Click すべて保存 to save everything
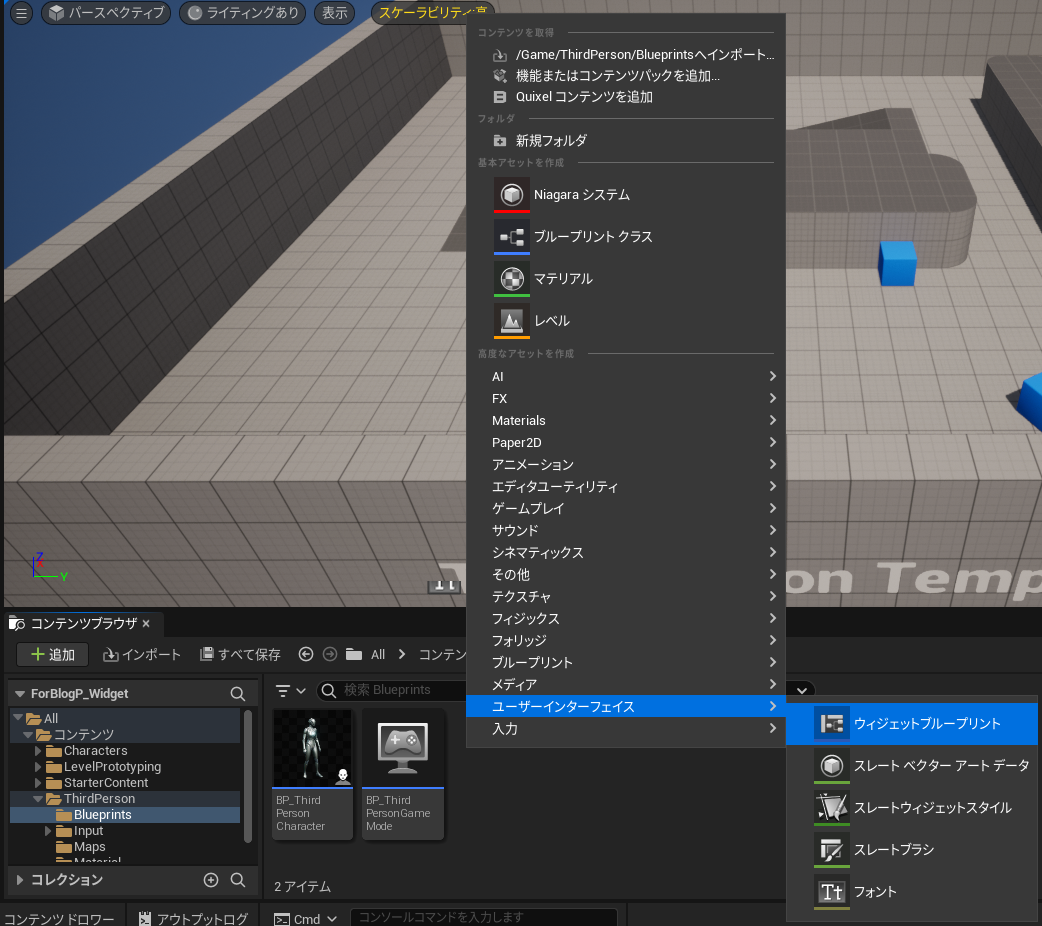The image size is (1042, 926). point(241,655)
